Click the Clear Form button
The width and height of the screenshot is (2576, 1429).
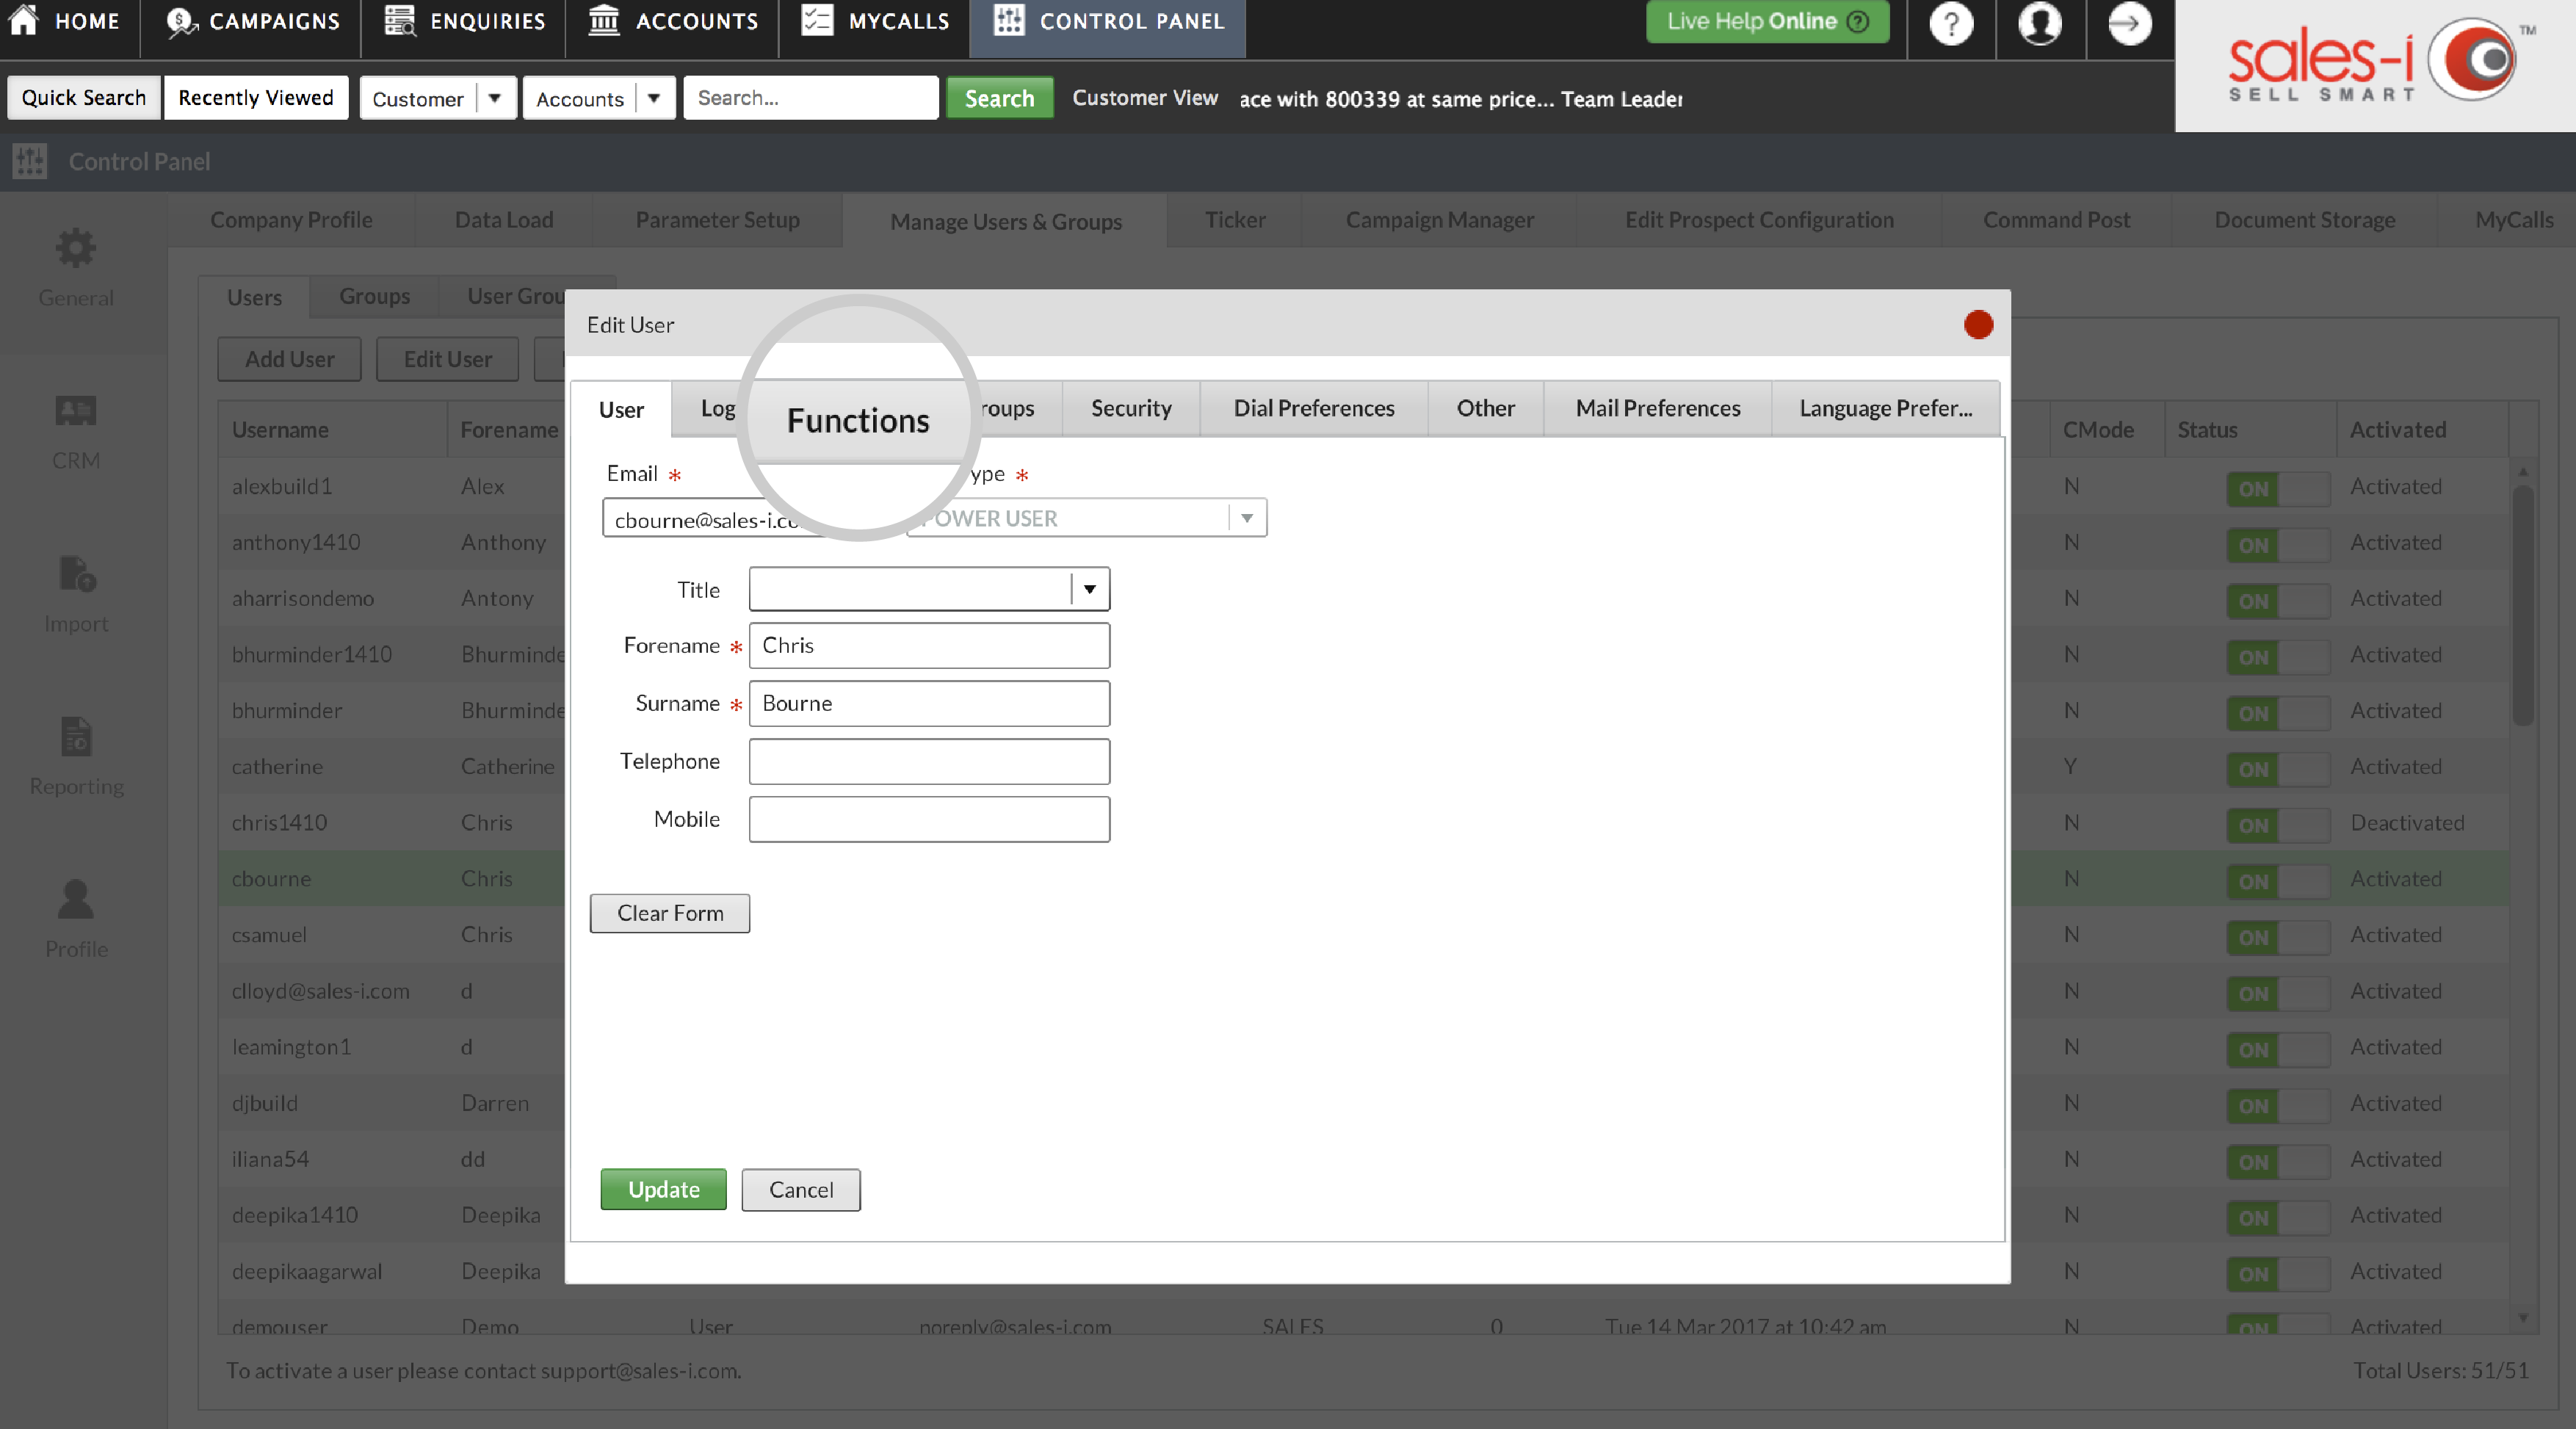(x=670, y=911)
